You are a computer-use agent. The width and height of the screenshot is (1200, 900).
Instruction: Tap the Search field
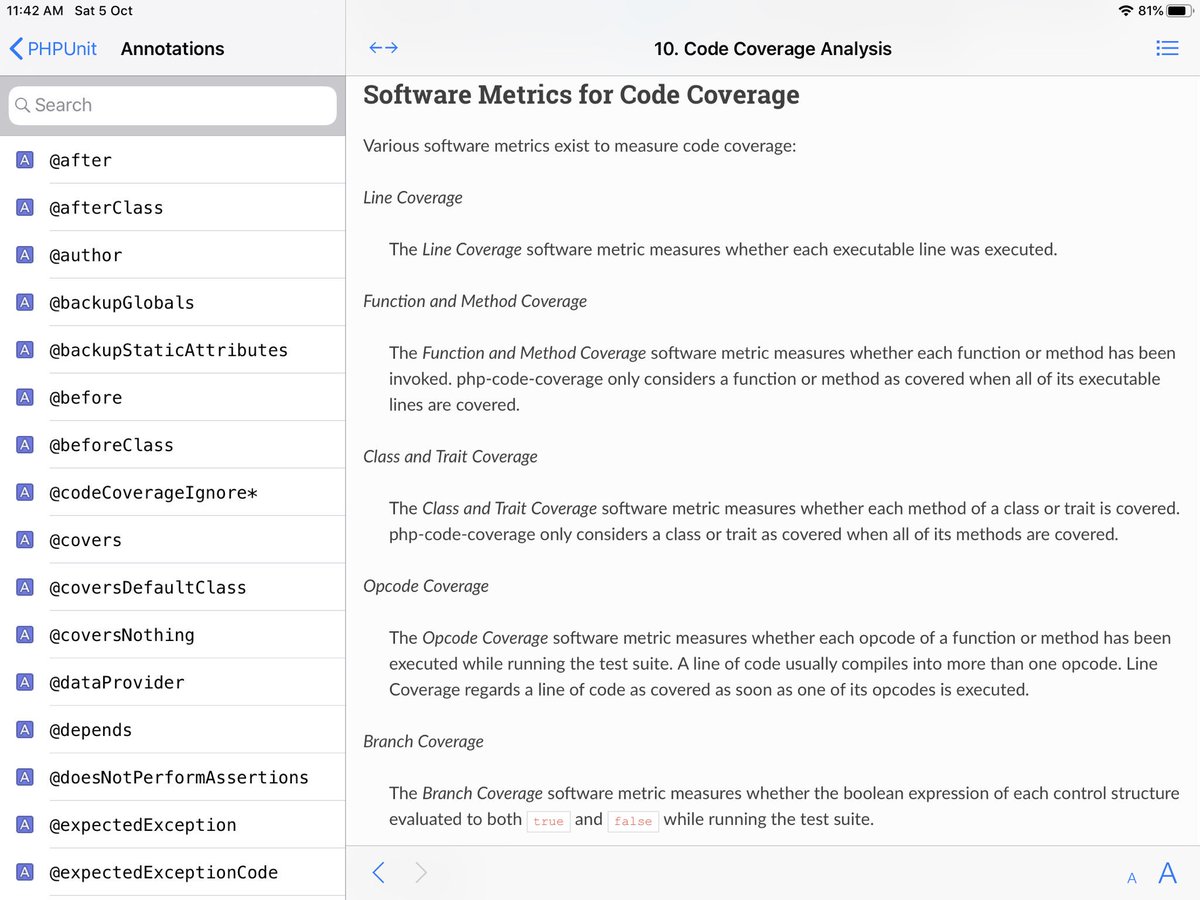coord(173,105)
